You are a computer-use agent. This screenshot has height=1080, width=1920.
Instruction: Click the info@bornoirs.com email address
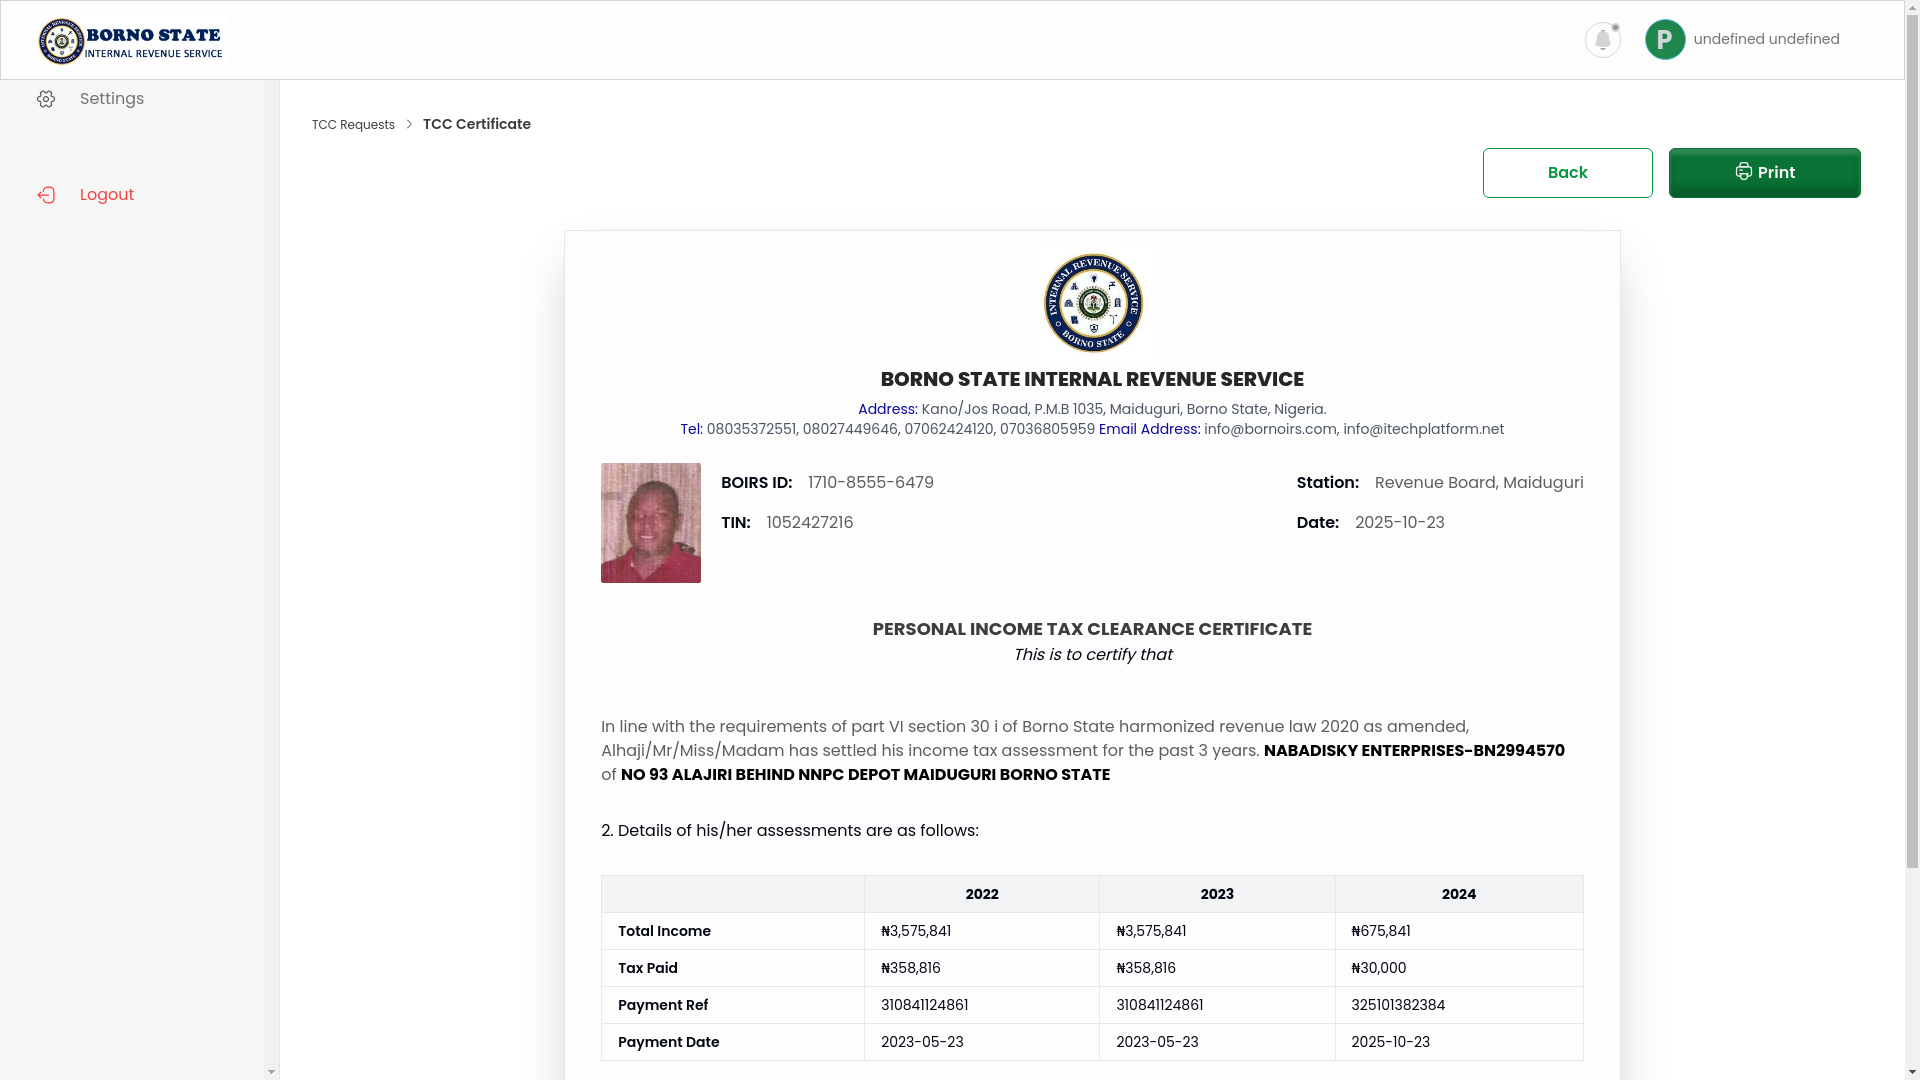(x=1269, y=429)
